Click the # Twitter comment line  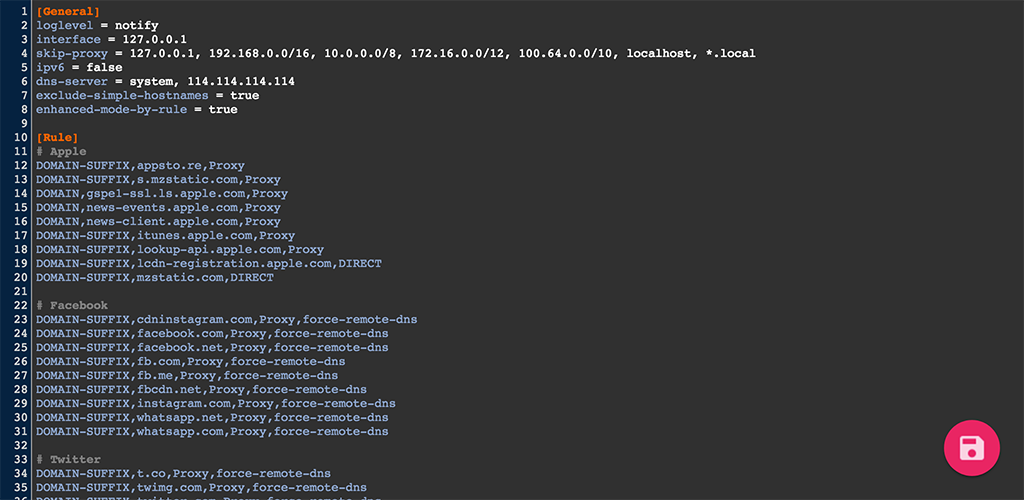click(x=68, y=459)
